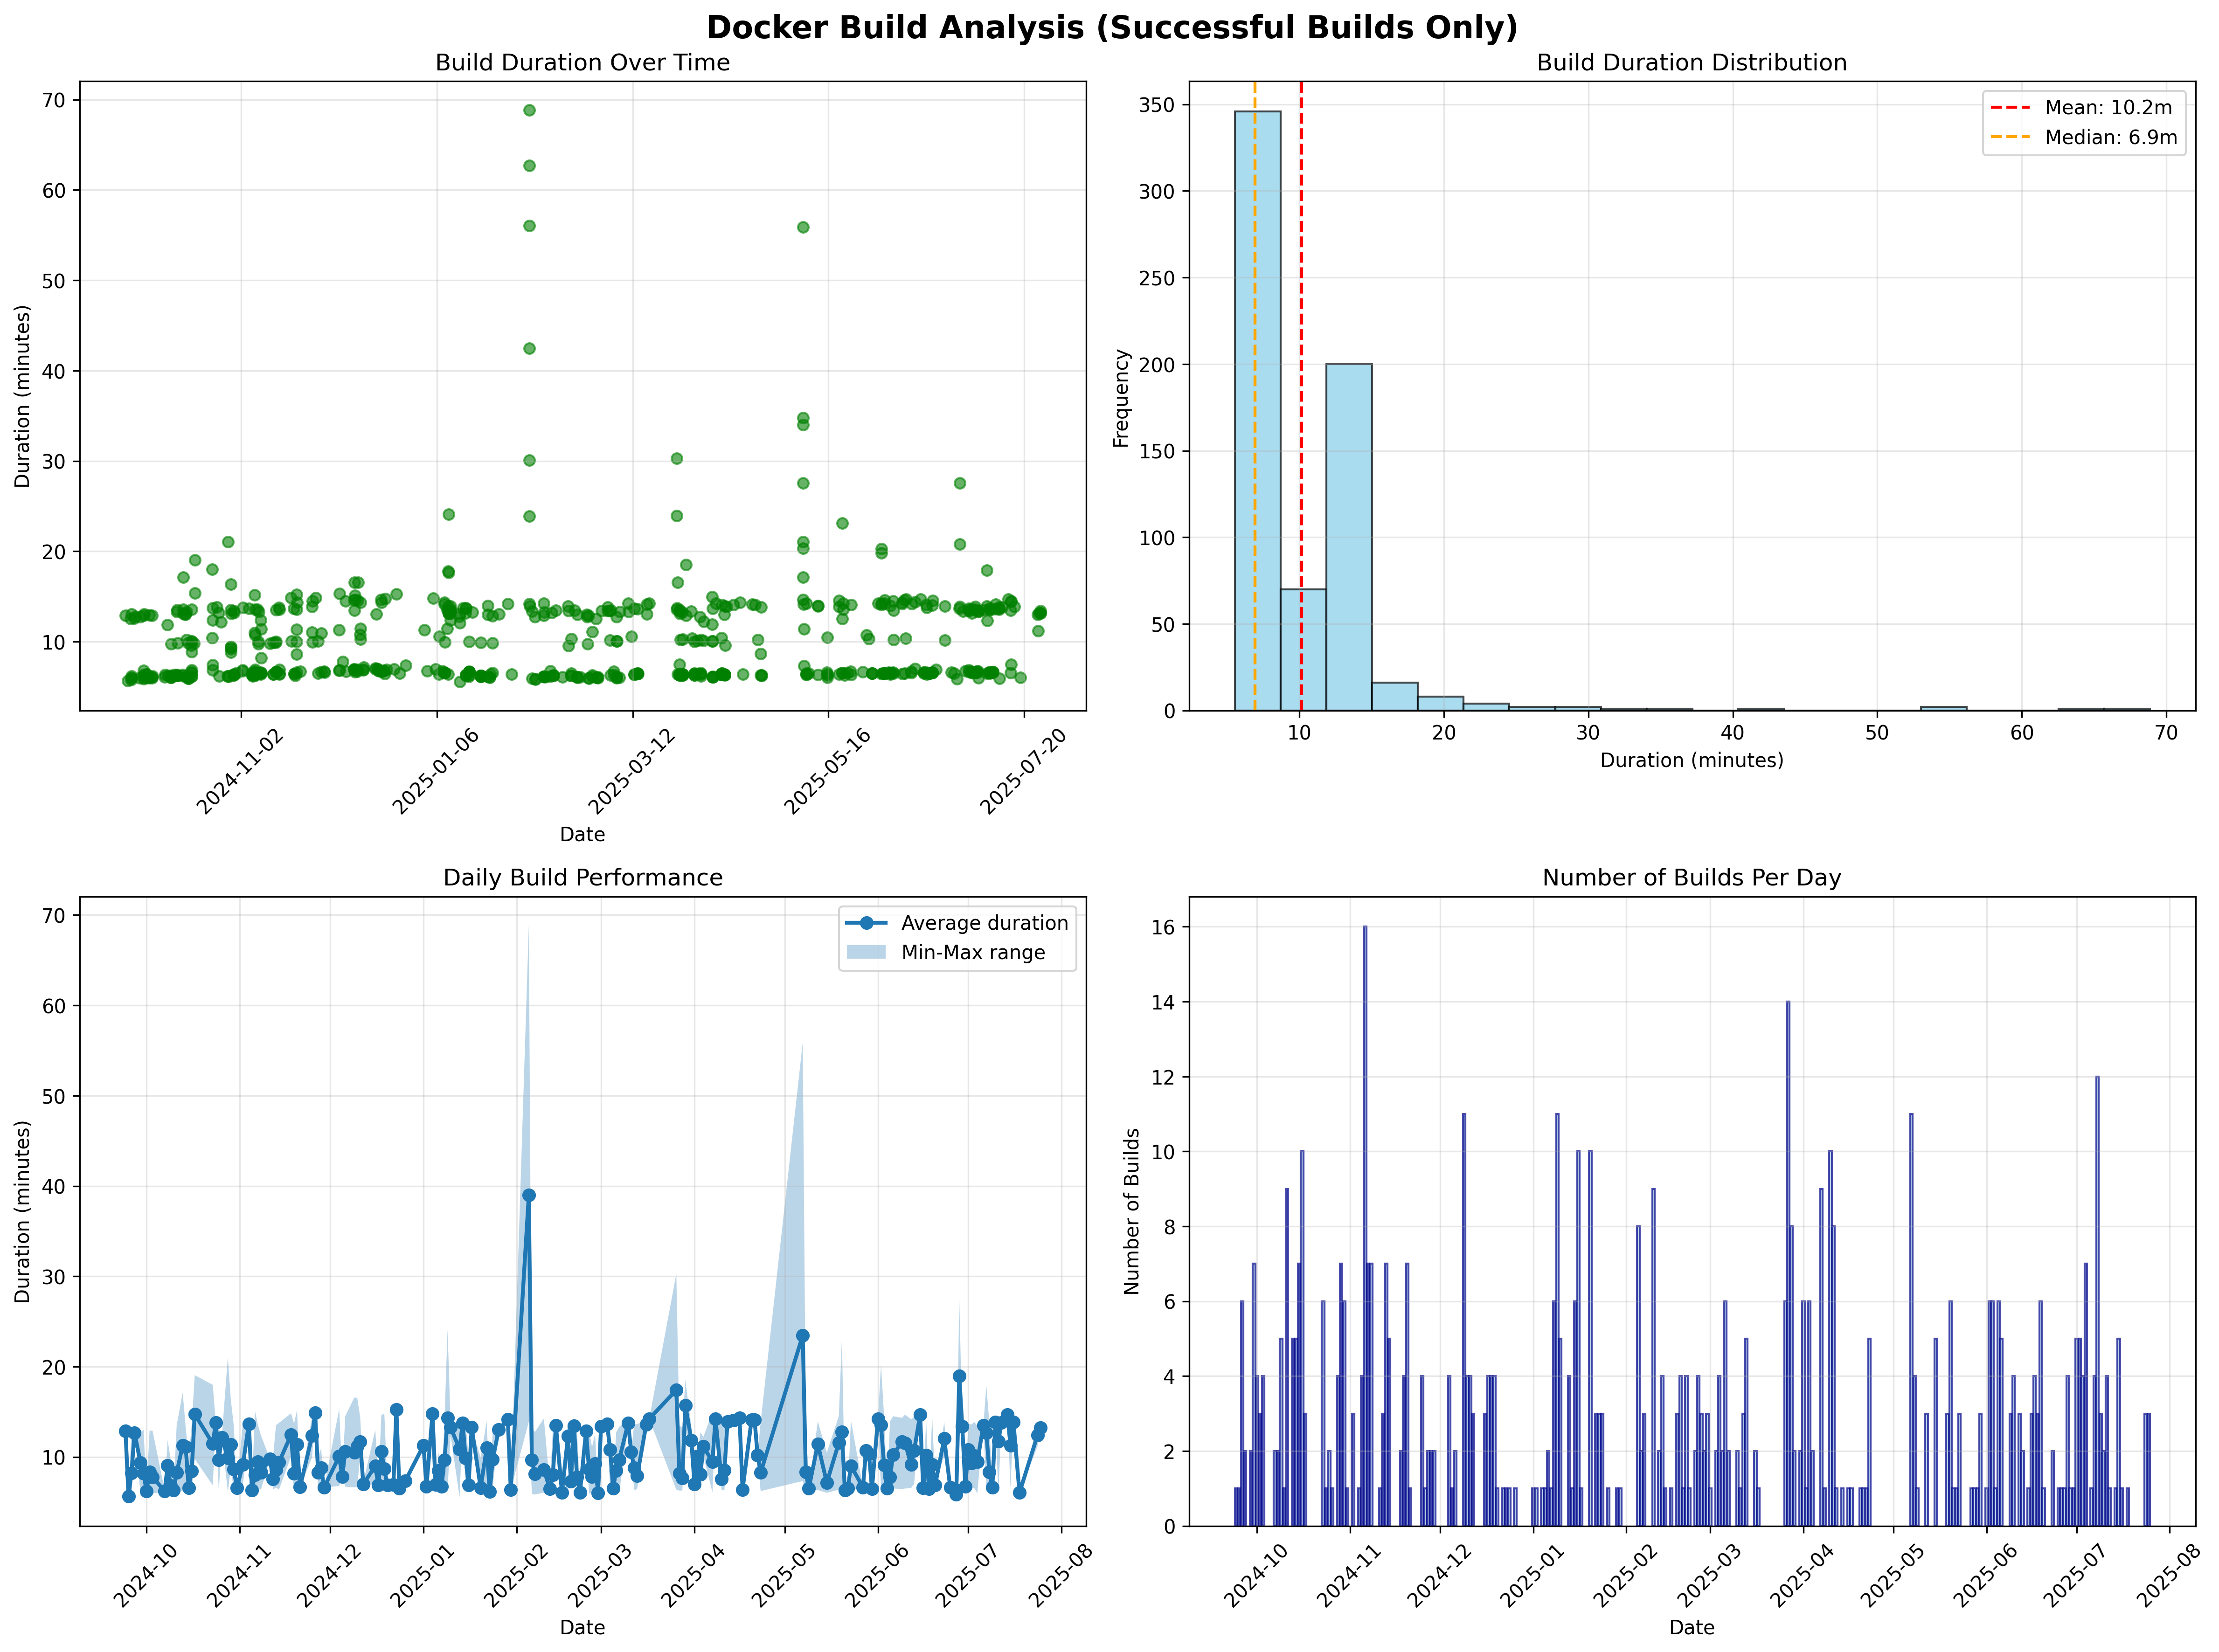
Task: Click the 'Number of Builds Per Day' title
Action: (x=1691, y=878)
